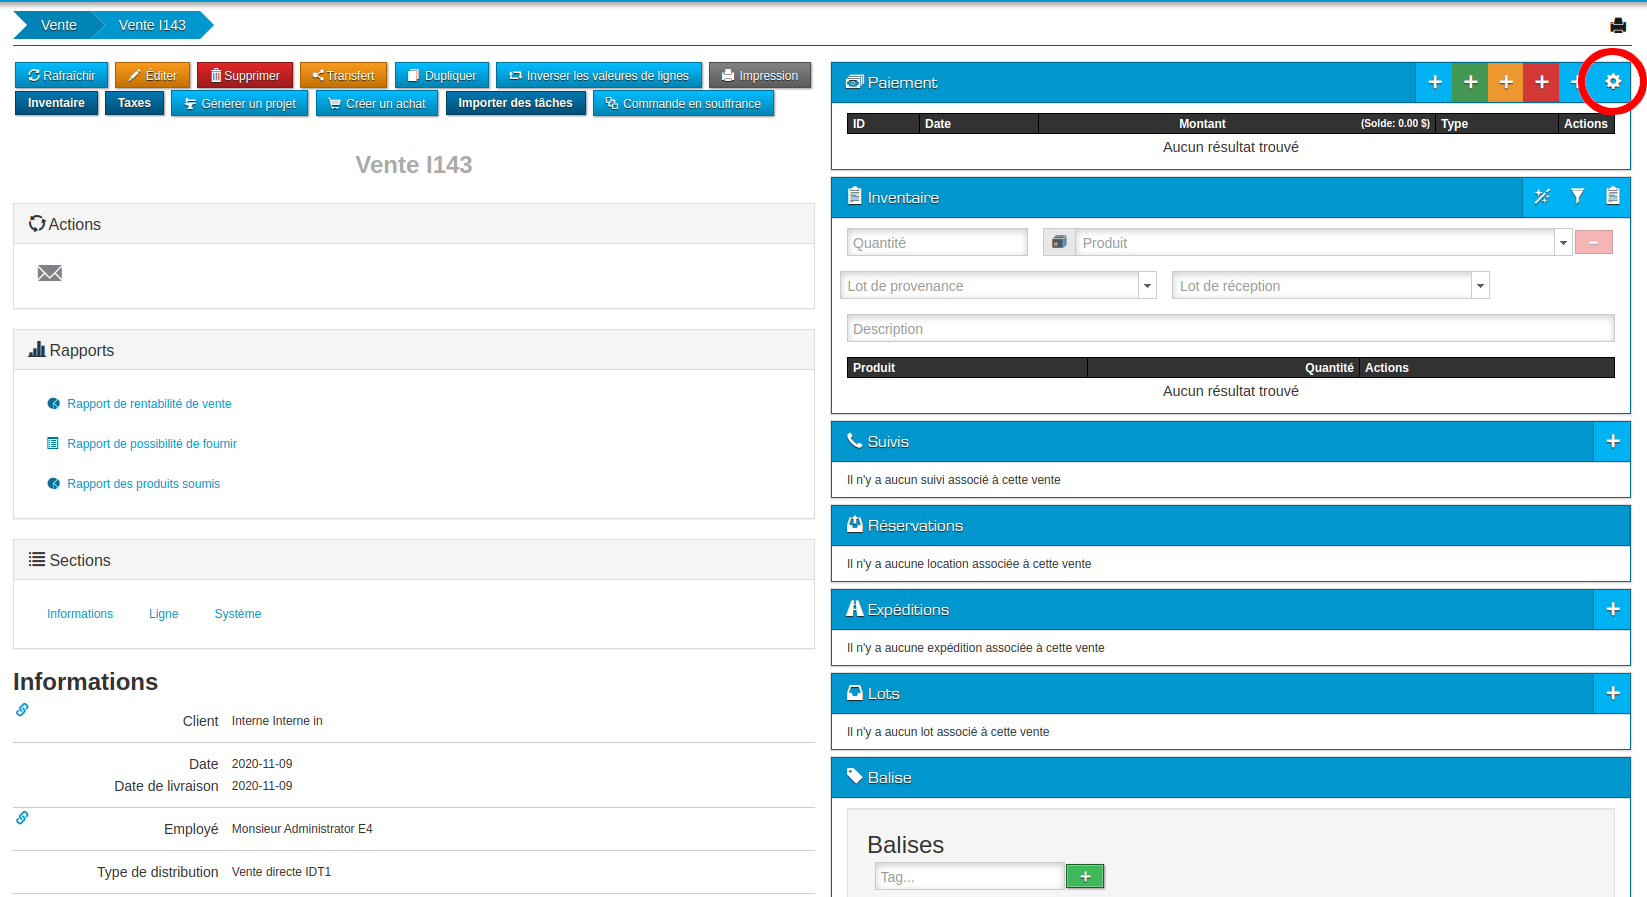This screenshot has height=897, width=1647.
Task: Expand the Lot de réception dropdown
Action: (1480, 286)
